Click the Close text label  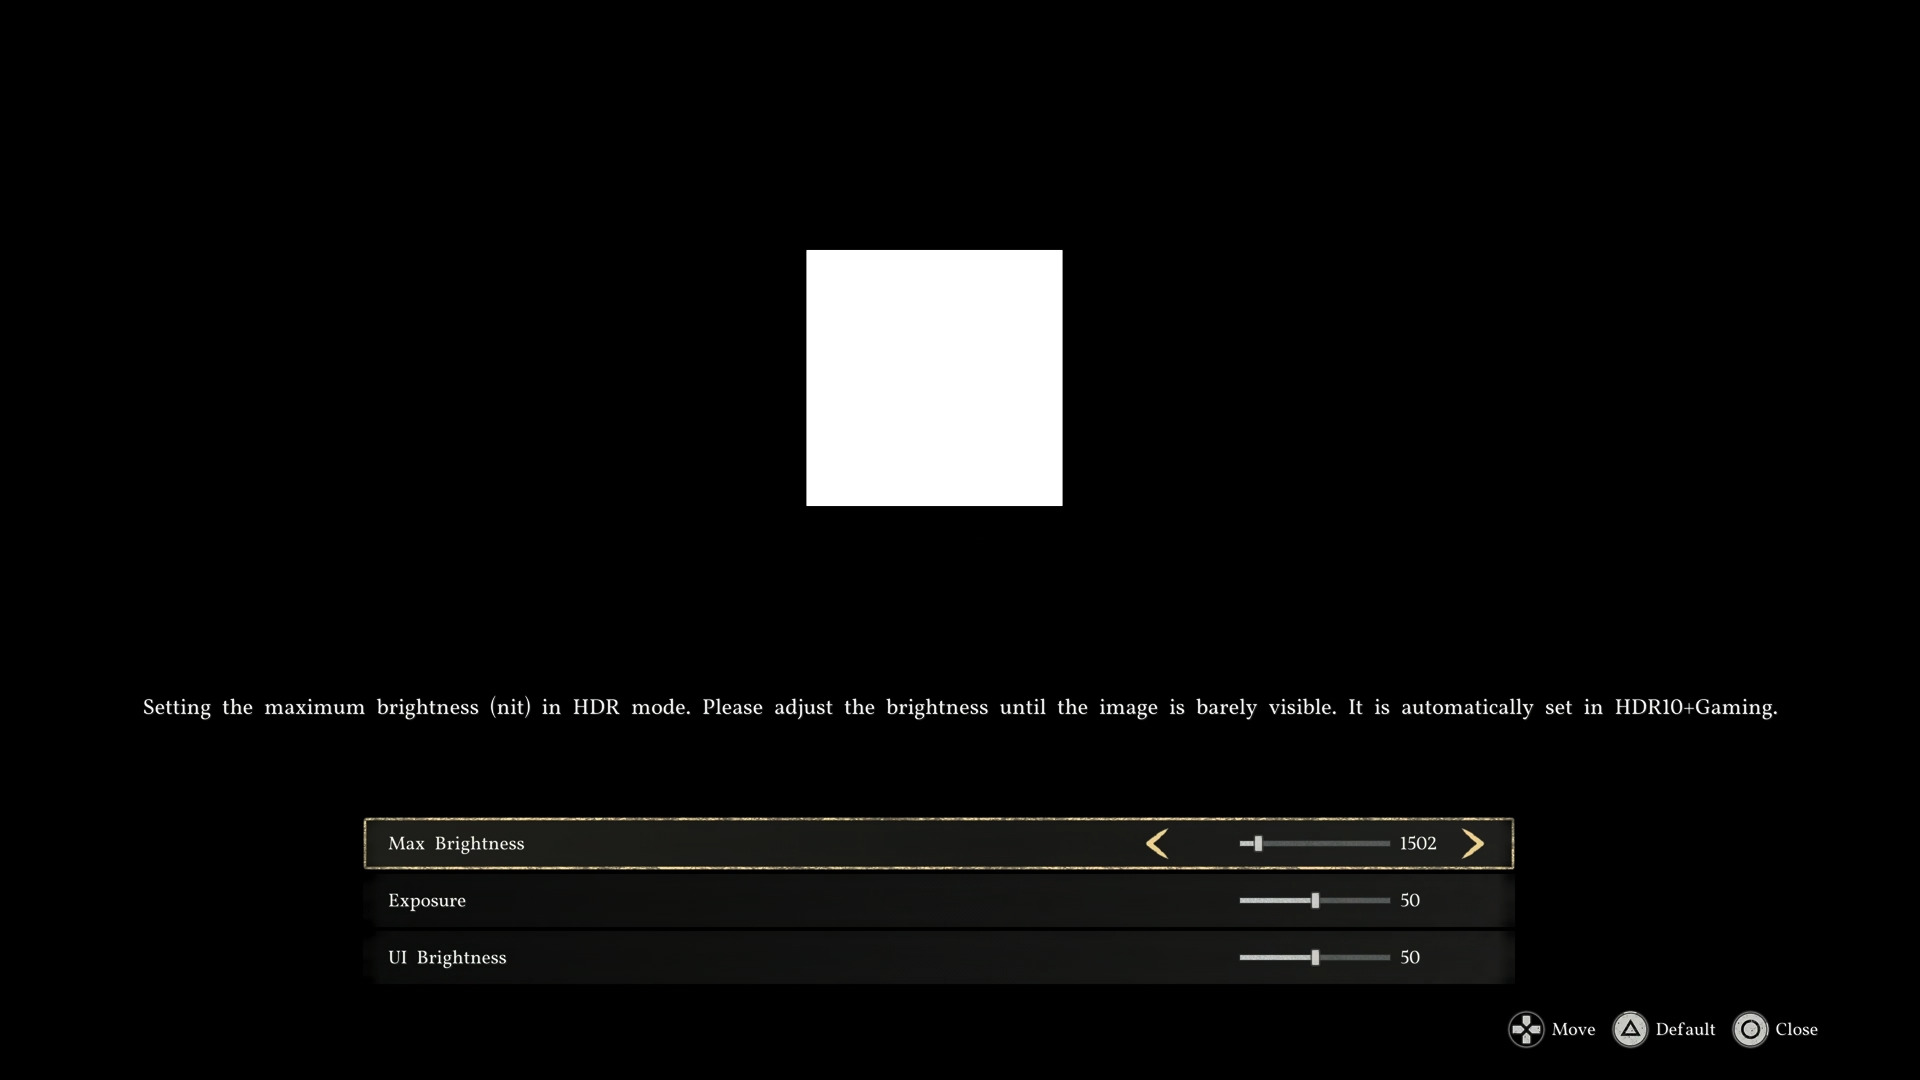tap(1796, 1030)
